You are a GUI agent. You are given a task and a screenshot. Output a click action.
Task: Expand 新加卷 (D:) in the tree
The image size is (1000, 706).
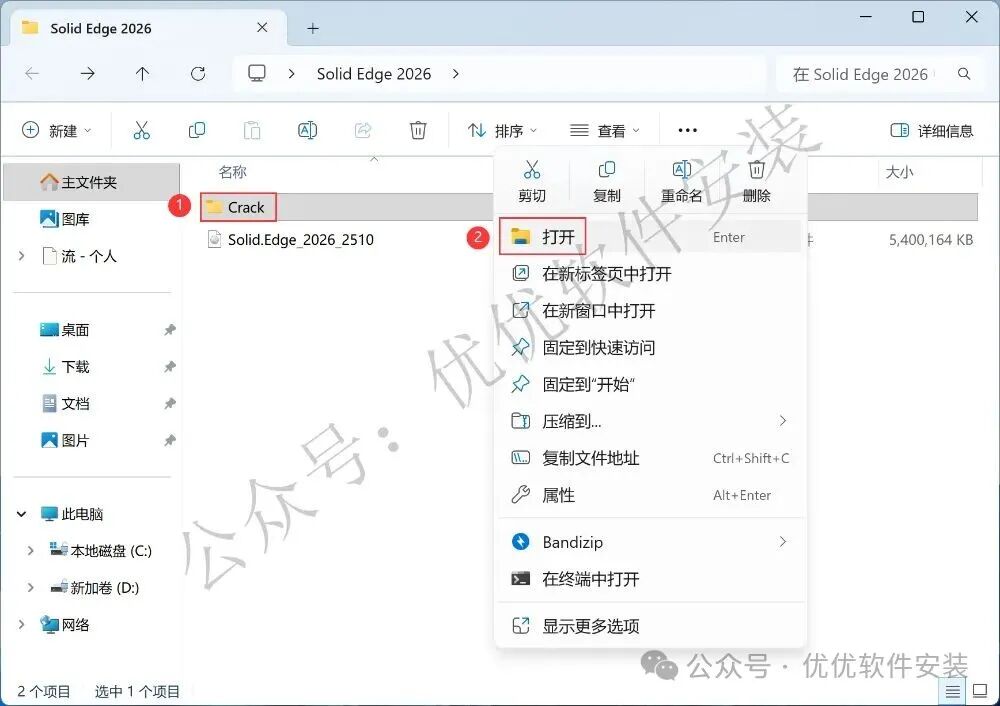pos(31,588)
